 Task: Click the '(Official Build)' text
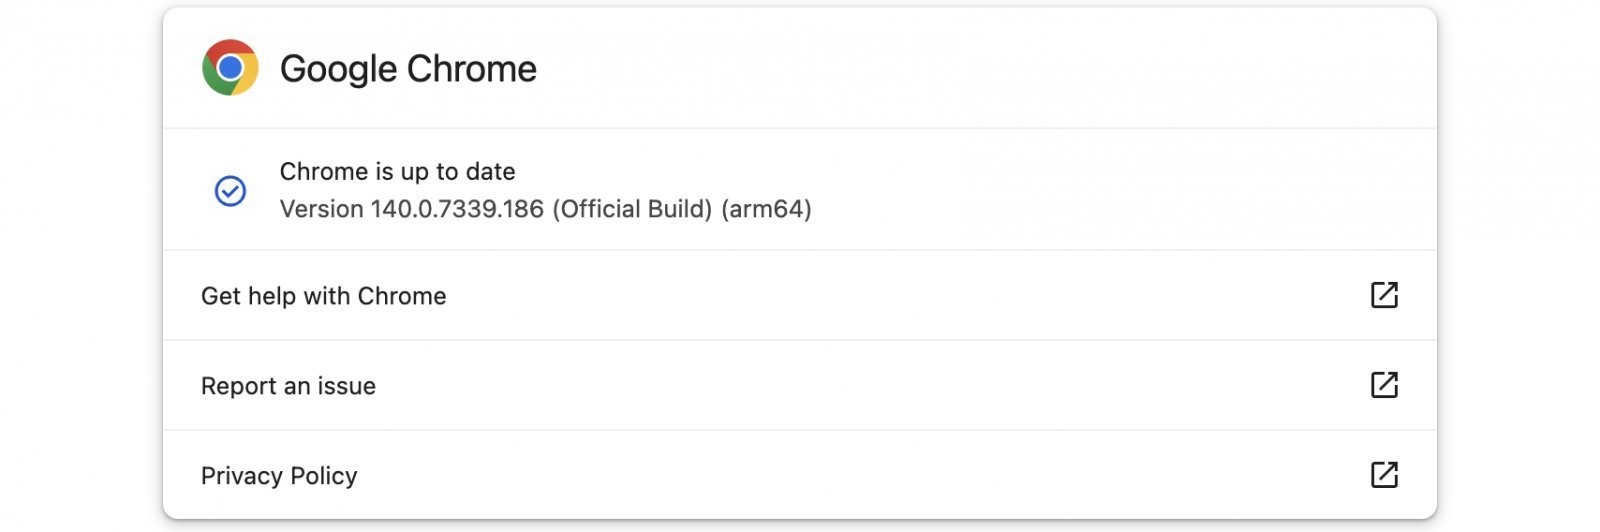tap(632, 209)
